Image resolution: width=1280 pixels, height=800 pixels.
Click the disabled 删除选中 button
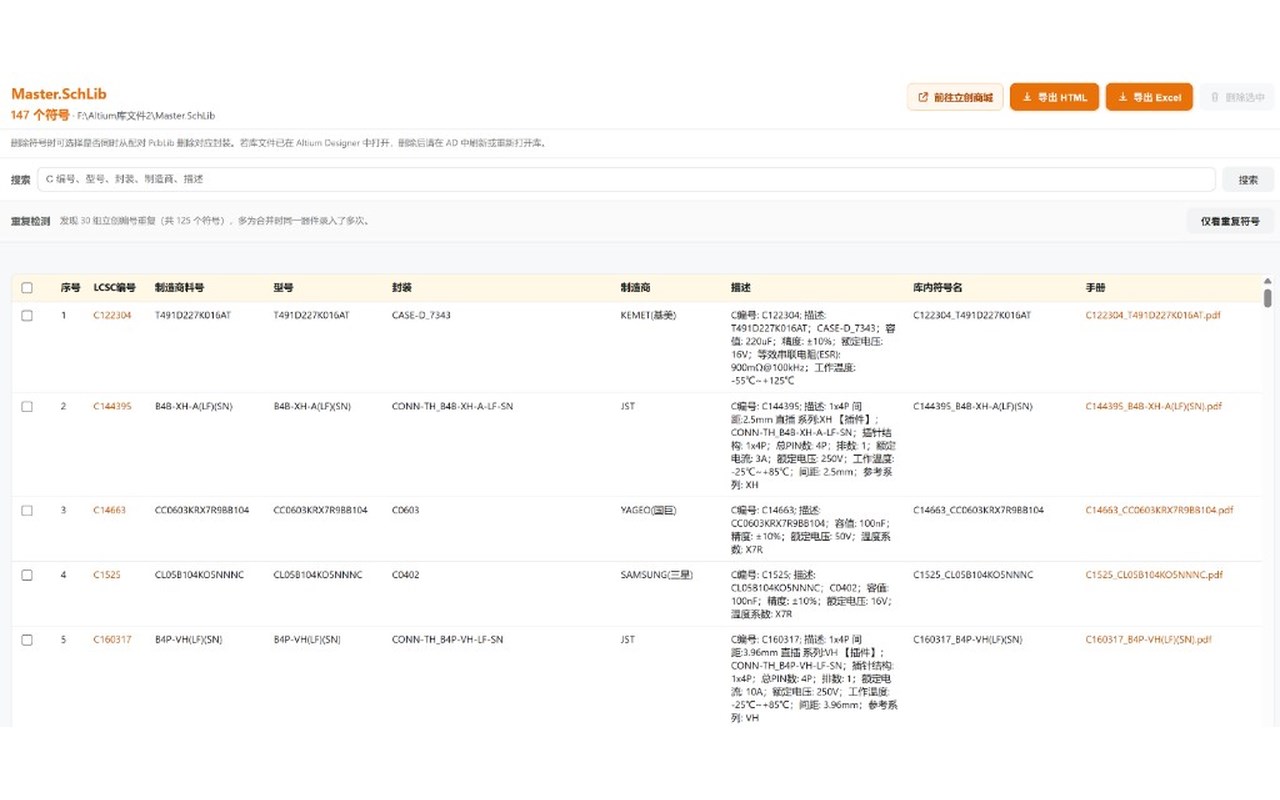(x=1237, y=97)
